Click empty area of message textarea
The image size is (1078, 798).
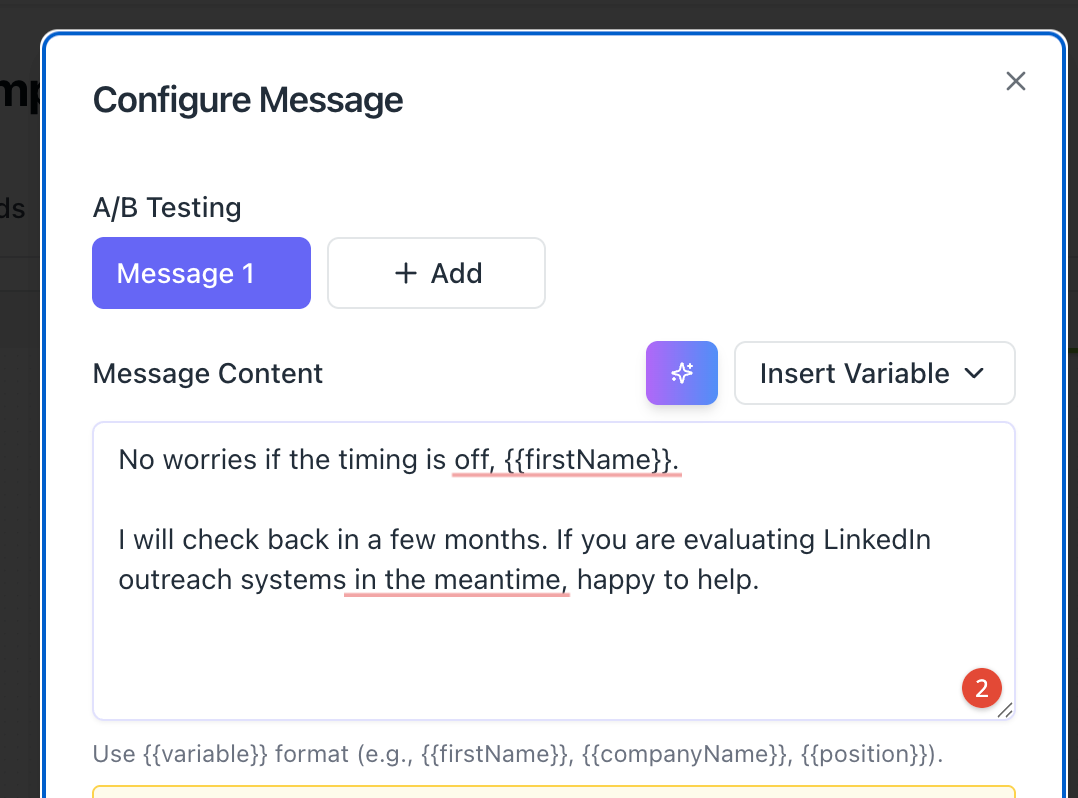[x=500, y=660]
